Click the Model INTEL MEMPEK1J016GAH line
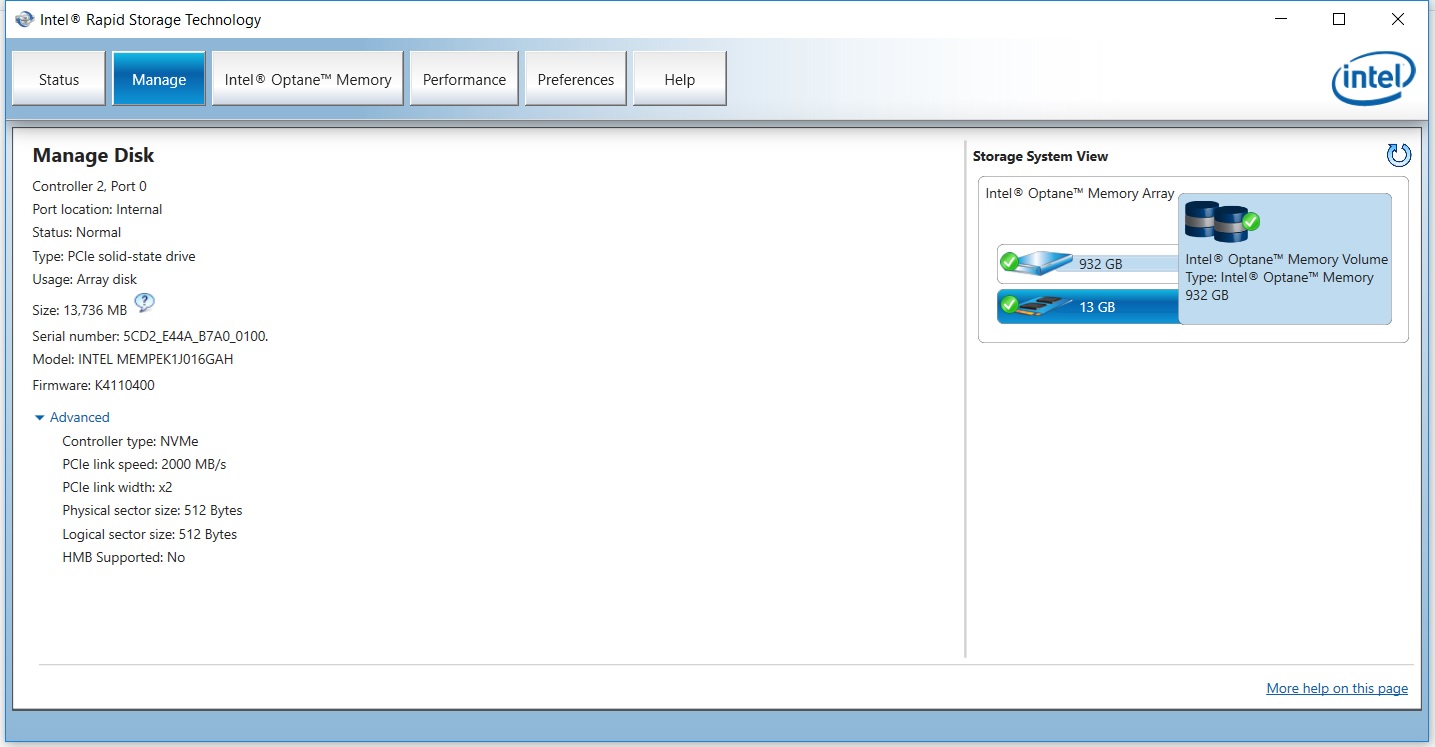Image resolution: width=1435 pixels, height=747 pixels. [x=133, y=359]
